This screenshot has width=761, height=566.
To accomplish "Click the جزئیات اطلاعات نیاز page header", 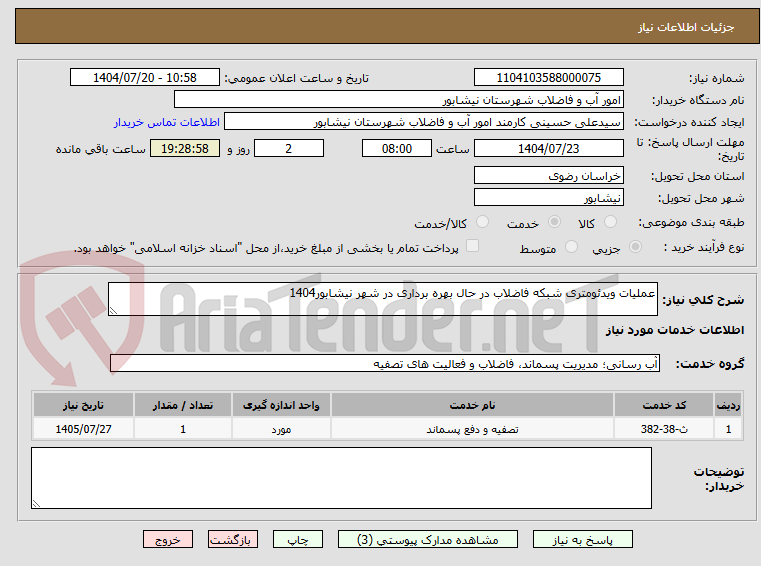I will (x=685, y=27).
